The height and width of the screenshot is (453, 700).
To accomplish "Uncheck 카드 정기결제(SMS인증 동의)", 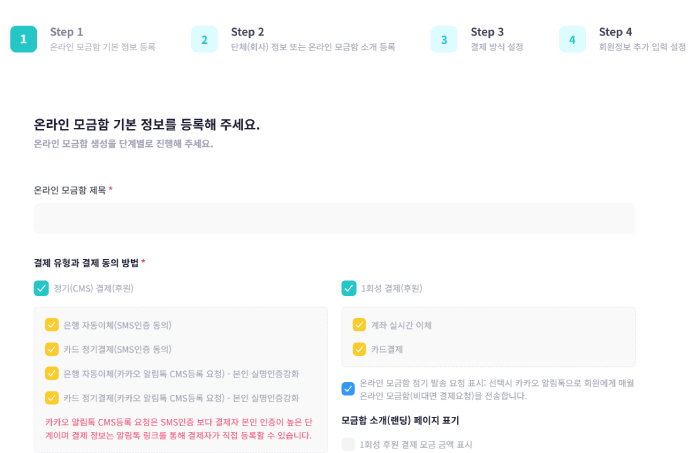I will pyautogui.click(x=52, y=349).
